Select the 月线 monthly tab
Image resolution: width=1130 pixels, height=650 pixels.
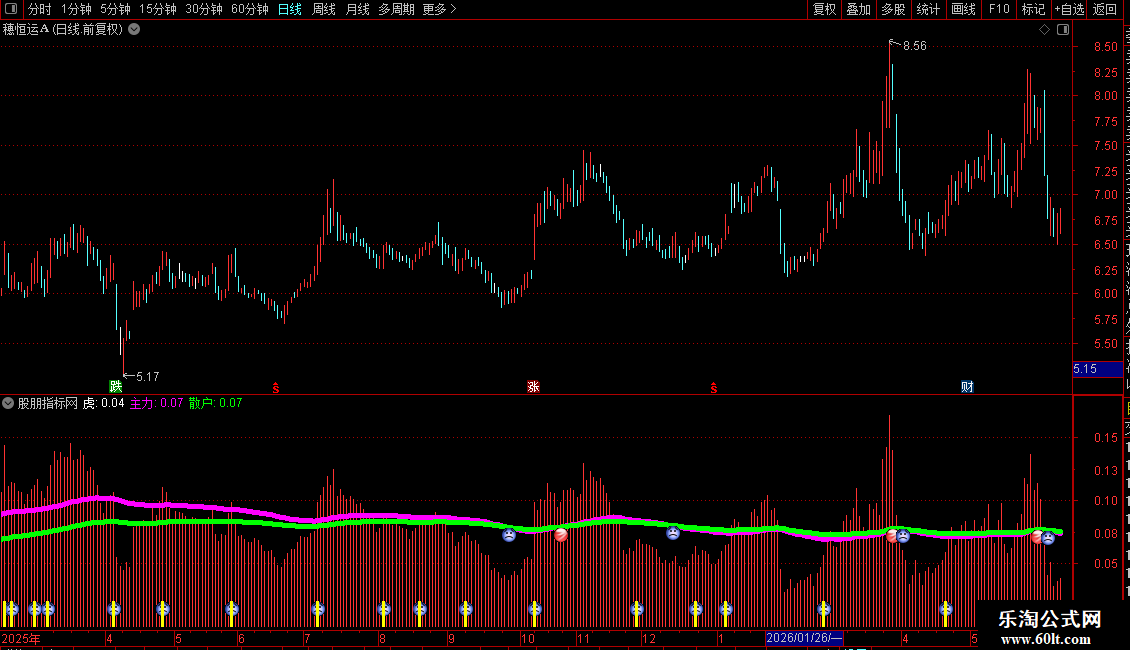(x=357, y=9)
